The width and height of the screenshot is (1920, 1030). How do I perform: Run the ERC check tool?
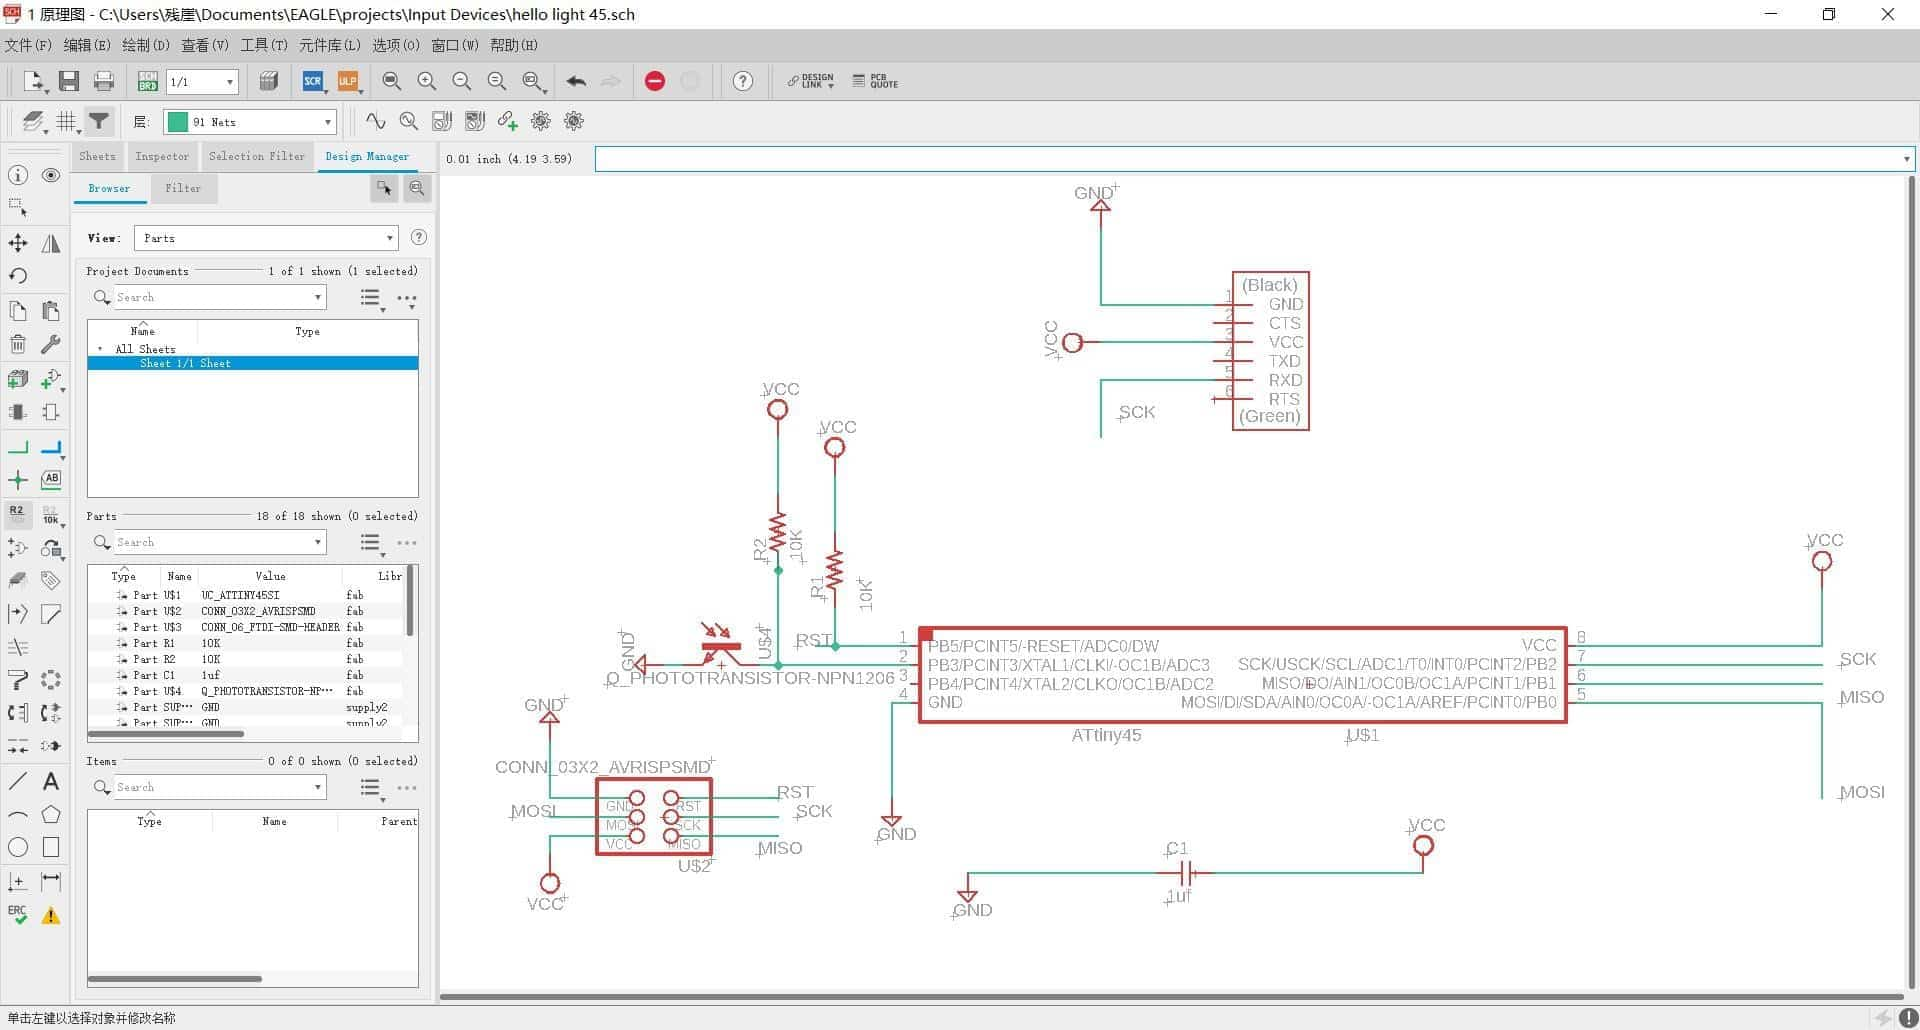click(18, 915)
